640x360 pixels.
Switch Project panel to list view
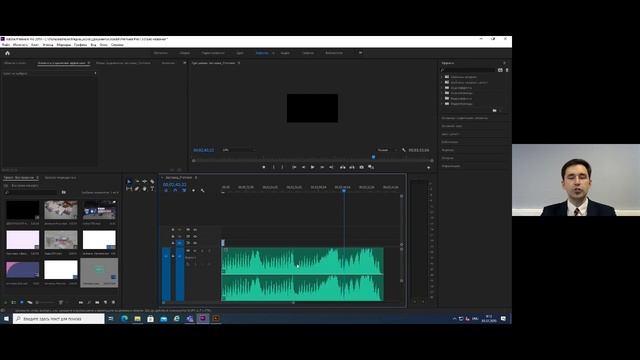13,302
